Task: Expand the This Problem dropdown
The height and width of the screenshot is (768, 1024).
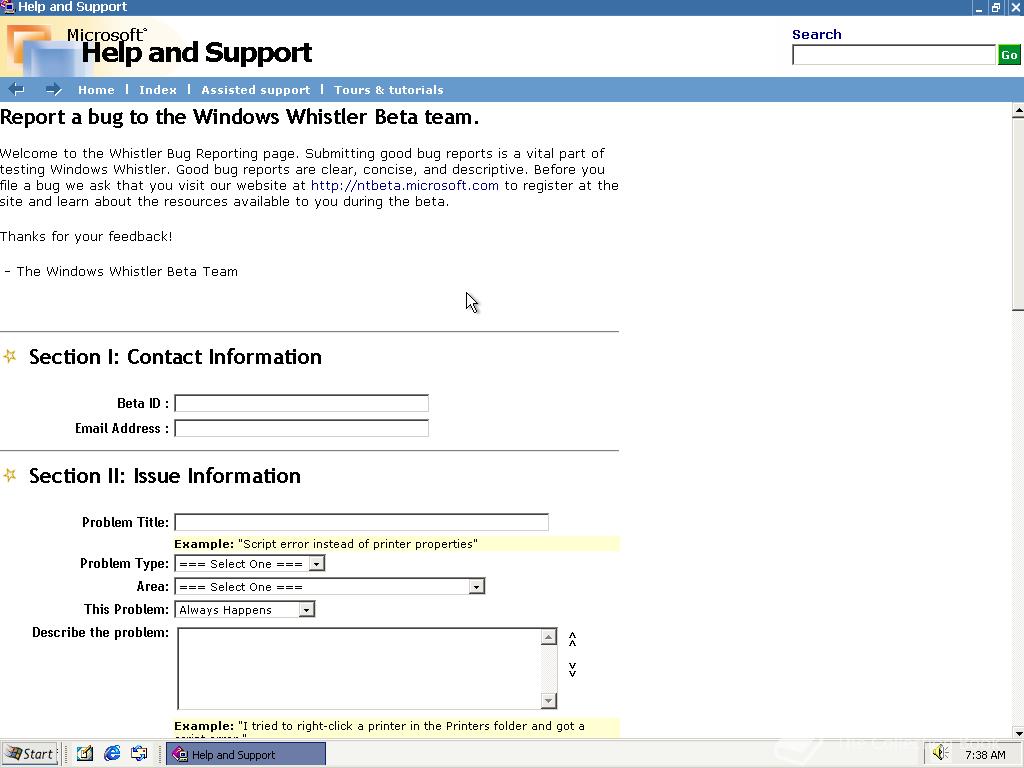Action: 306,610
